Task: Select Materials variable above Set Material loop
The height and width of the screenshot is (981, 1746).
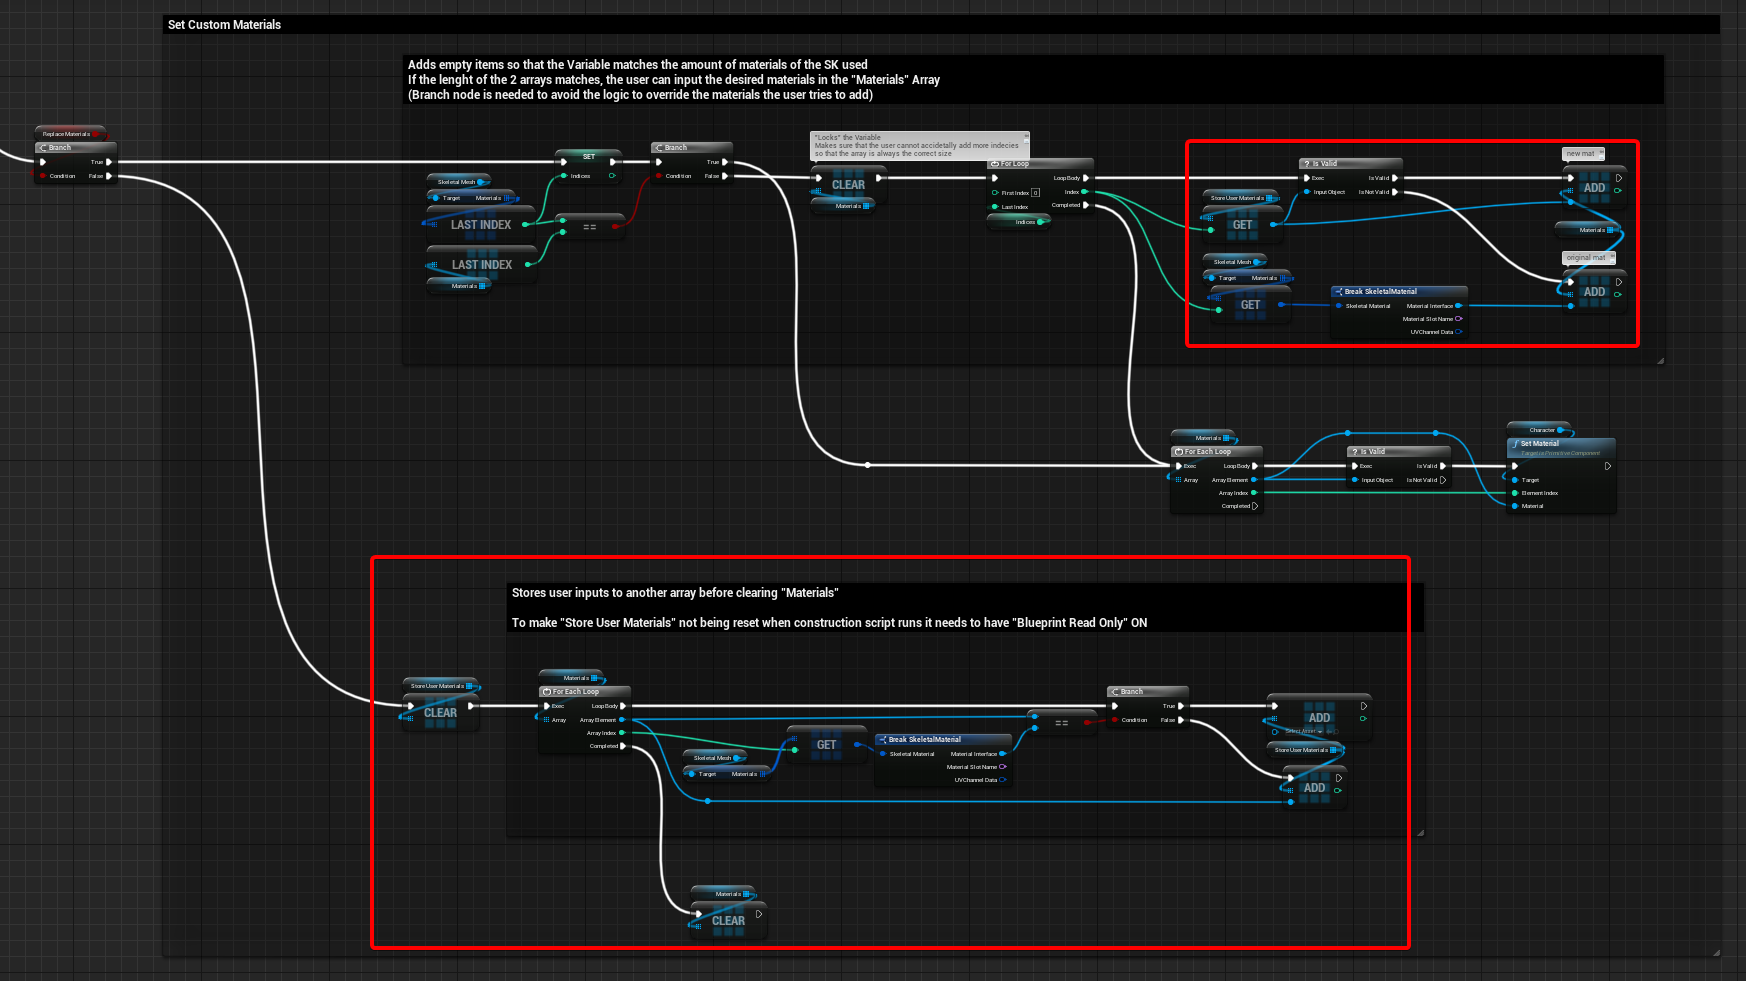Action: pyautogui.click(x=1205, y=438)
